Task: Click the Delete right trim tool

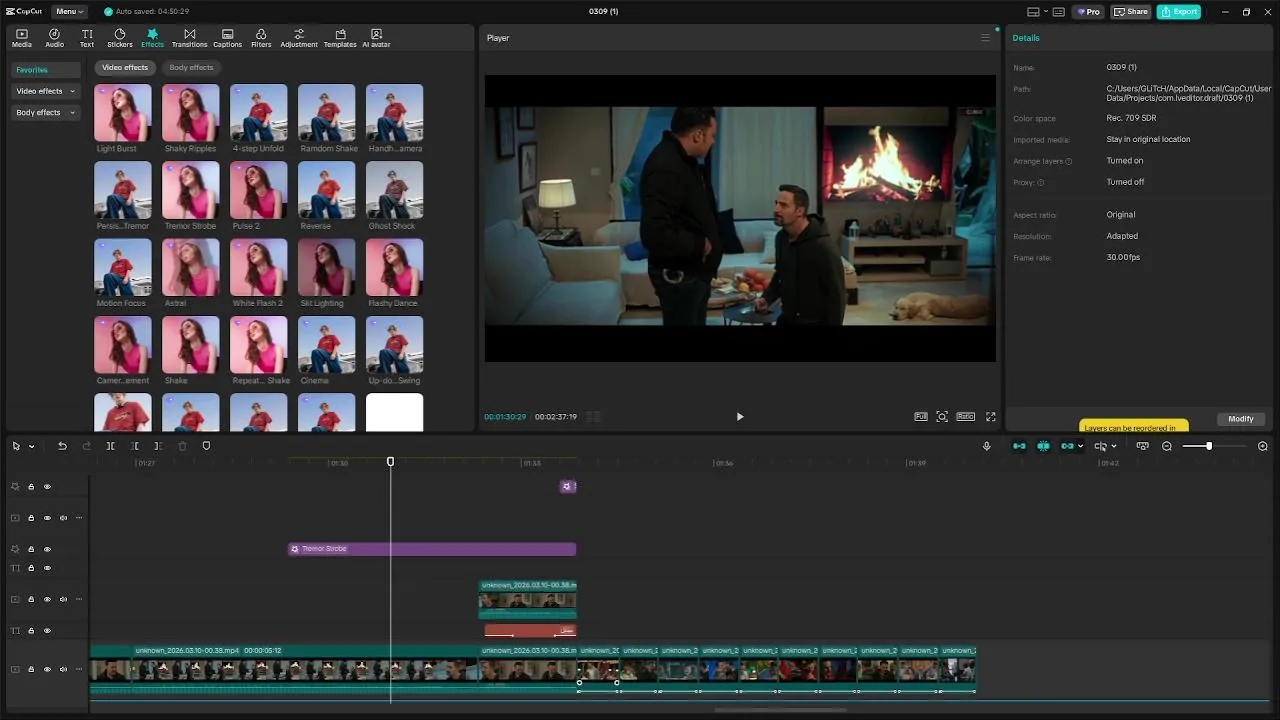Action: (x=158, y=446)
